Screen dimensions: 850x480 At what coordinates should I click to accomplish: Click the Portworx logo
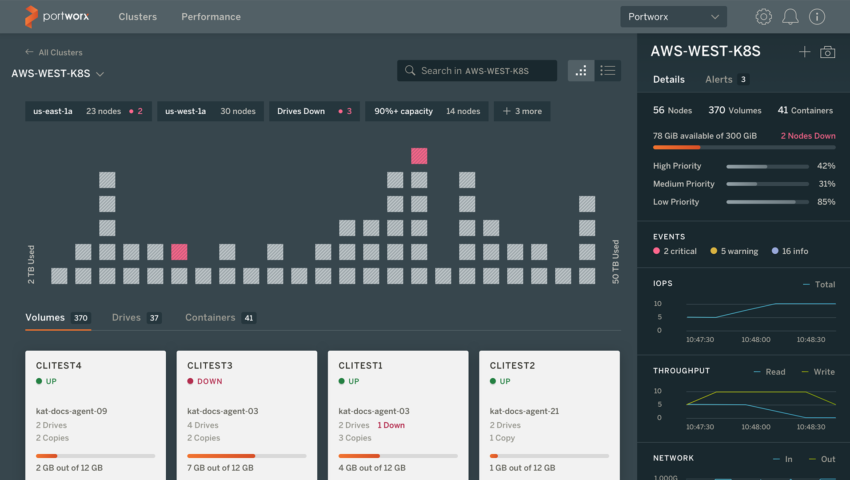click(57, 17)
